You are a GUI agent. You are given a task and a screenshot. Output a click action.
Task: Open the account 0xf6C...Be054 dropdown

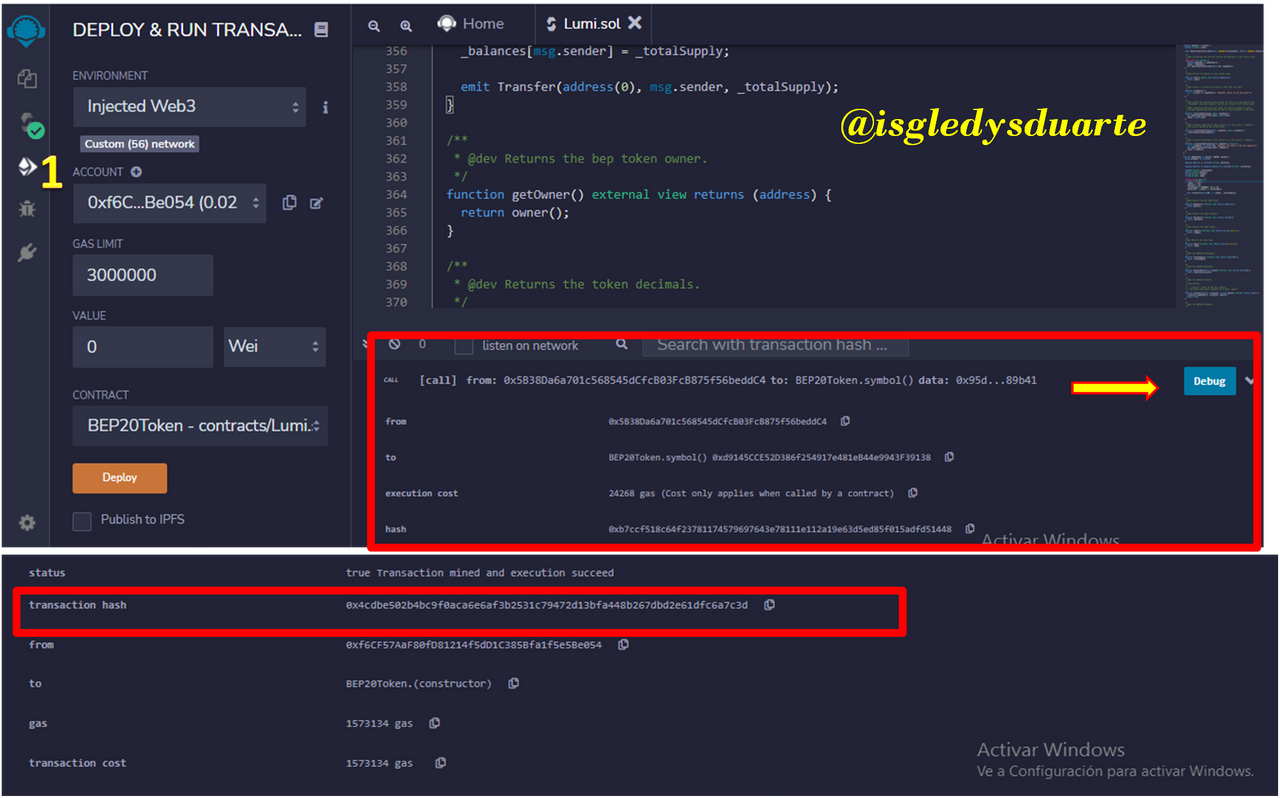tap(169, 203)
